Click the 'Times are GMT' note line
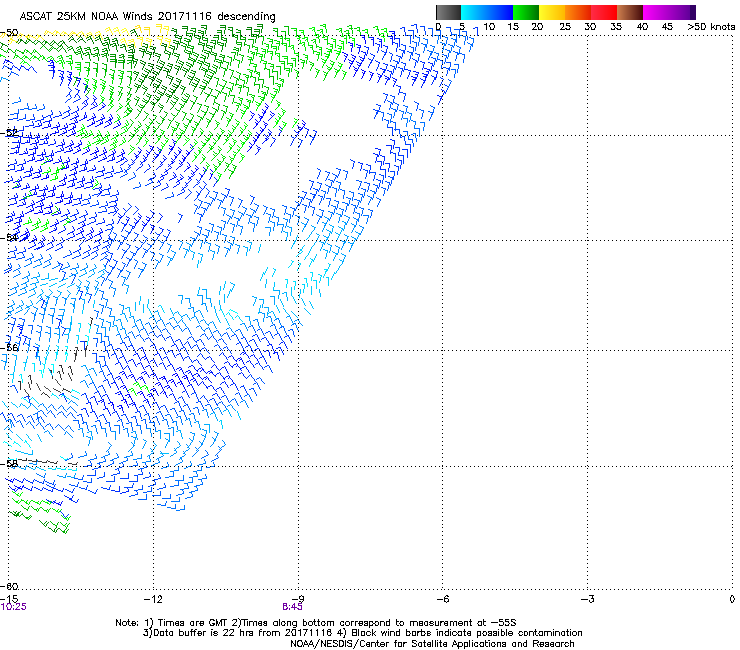This screenshot has width=740, height=650. (330, 622)
